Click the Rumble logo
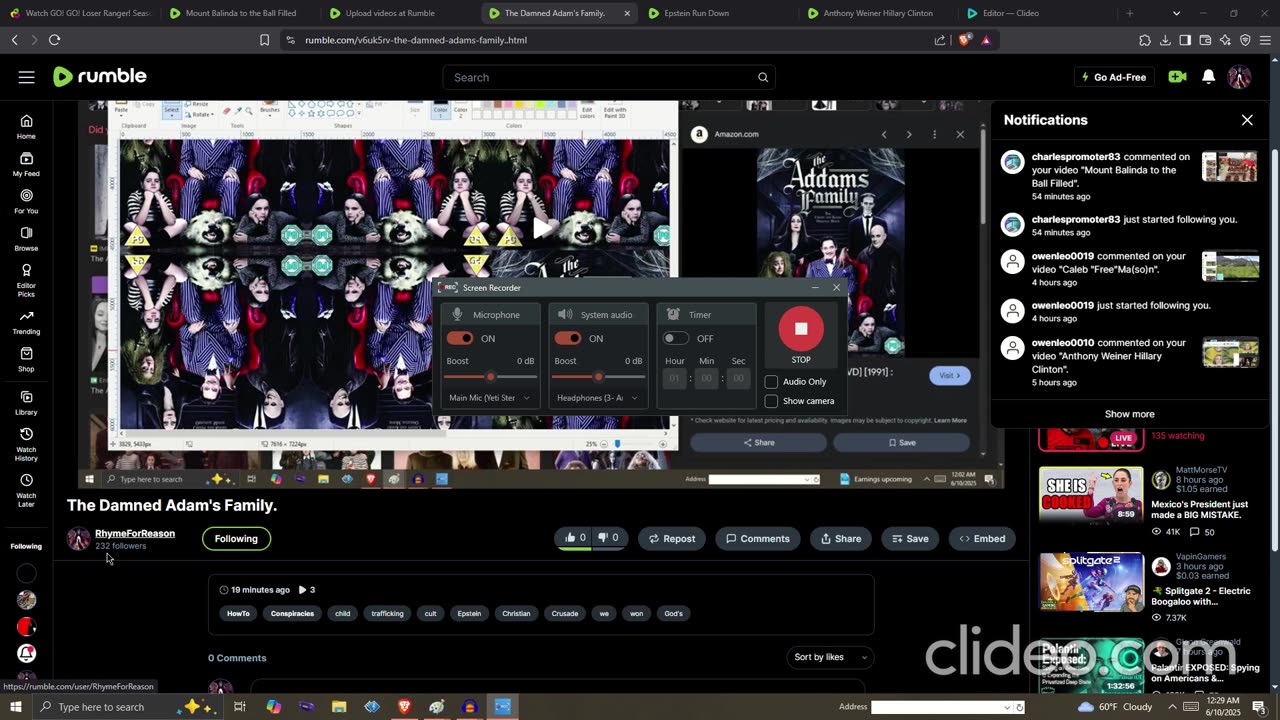 click(100, 77)
